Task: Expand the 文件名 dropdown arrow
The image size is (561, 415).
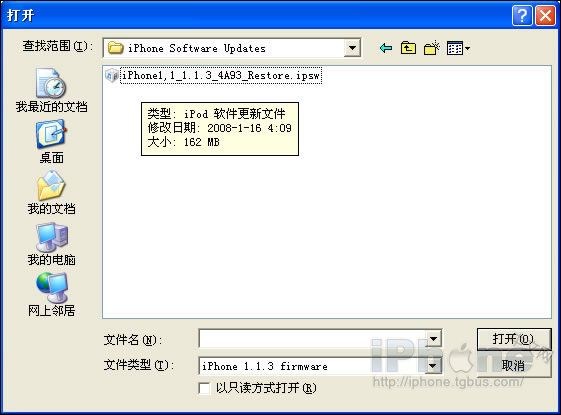Action: [x=433, y=339]
